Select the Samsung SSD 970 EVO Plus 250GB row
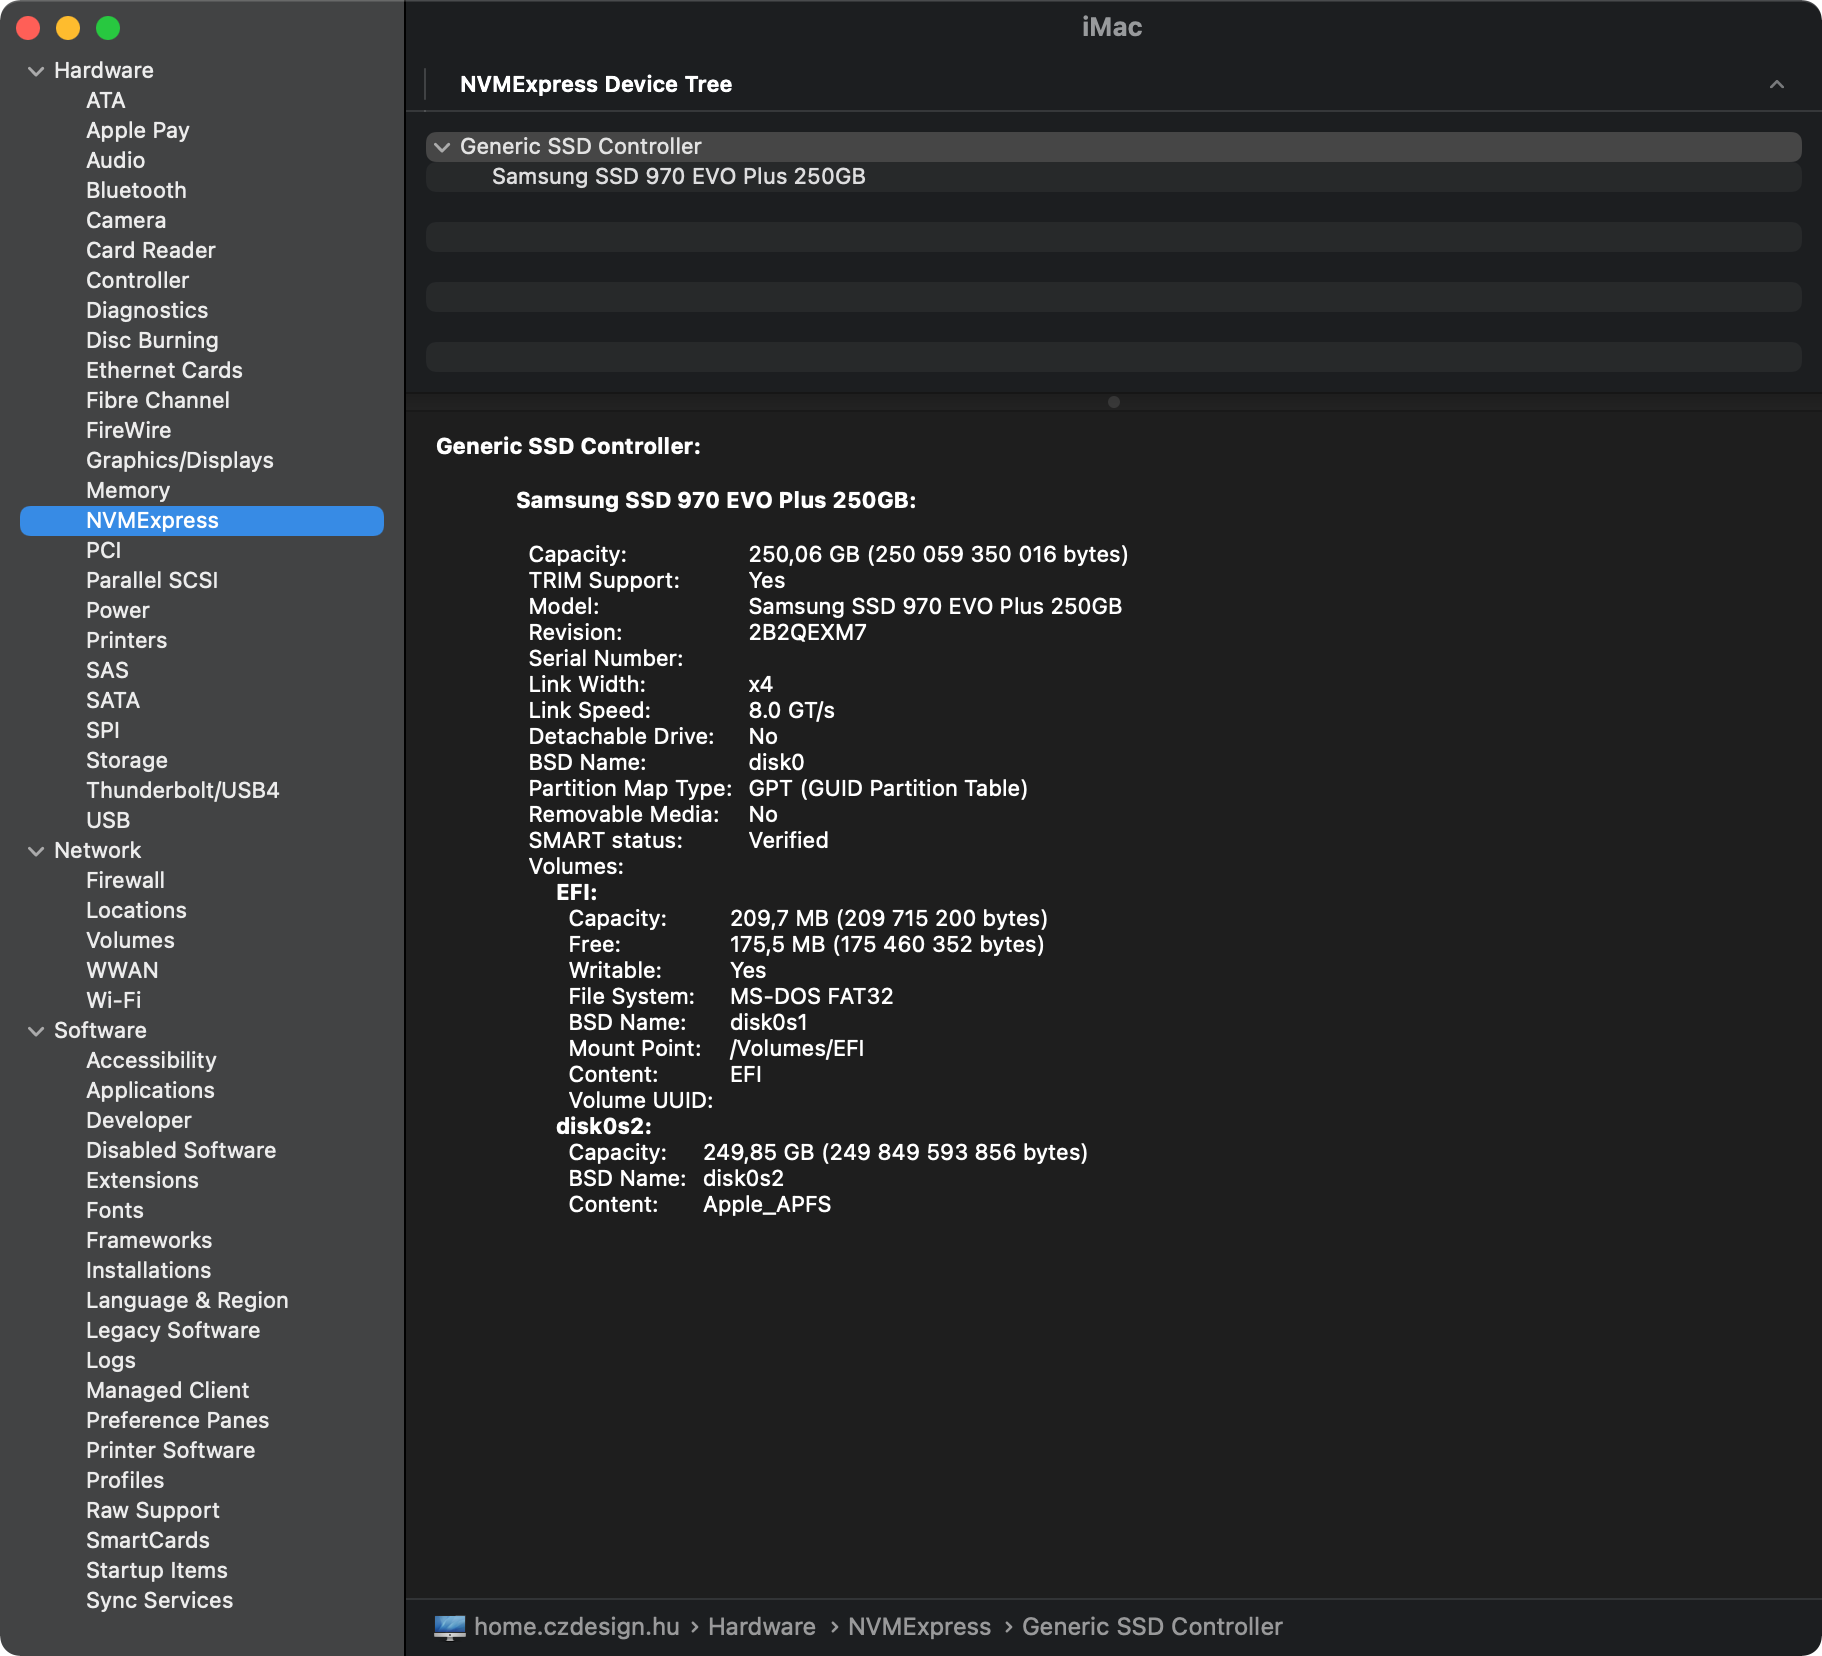The image size is (1822, 1656). coord(1114,177)
